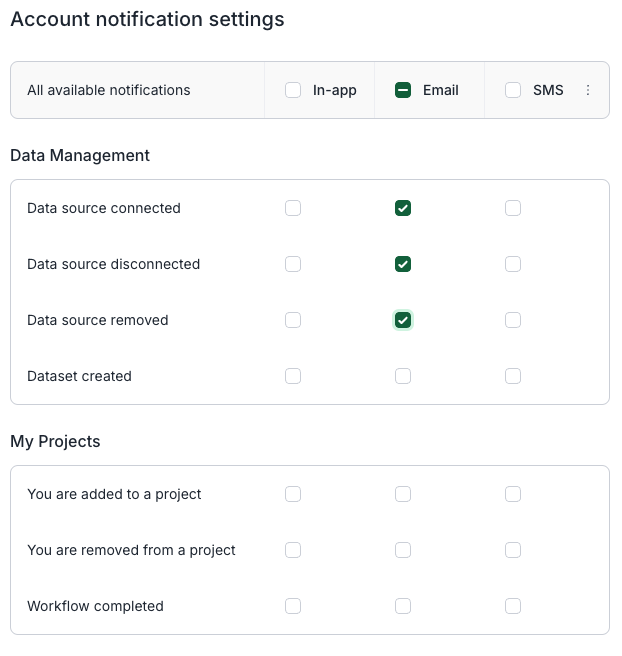Check In-app for Data source removed
This screenshot has width=622, height=656.
coord(293,320)
